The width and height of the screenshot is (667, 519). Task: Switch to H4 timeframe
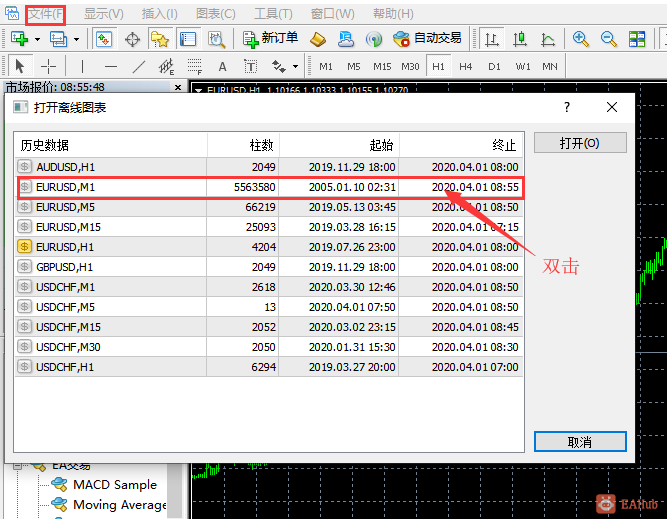tap(465, 67)
